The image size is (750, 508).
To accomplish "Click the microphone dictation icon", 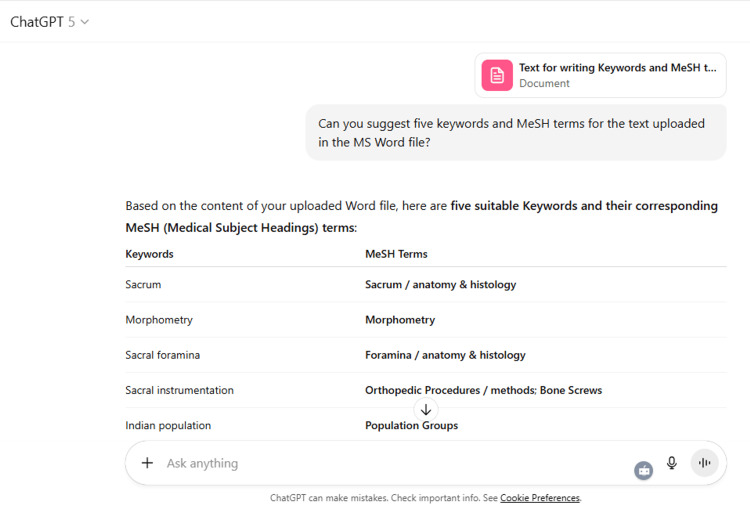I will [x=672, y=463].
